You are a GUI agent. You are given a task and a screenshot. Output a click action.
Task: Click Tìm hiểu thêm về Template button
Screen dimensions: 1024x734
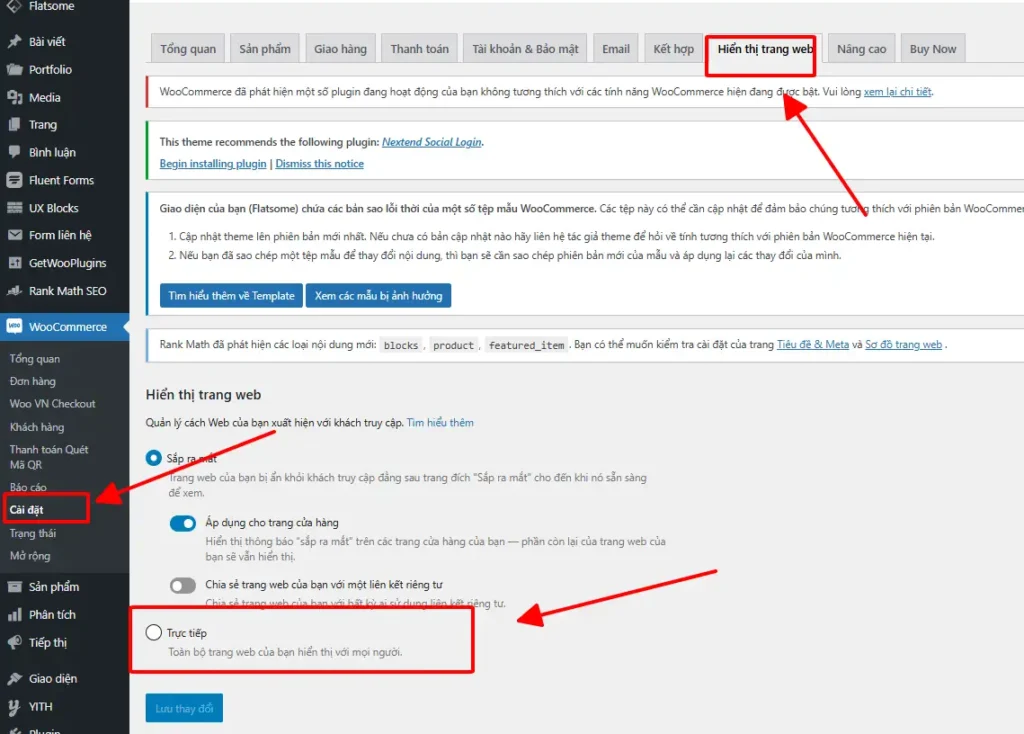(231, 296)
